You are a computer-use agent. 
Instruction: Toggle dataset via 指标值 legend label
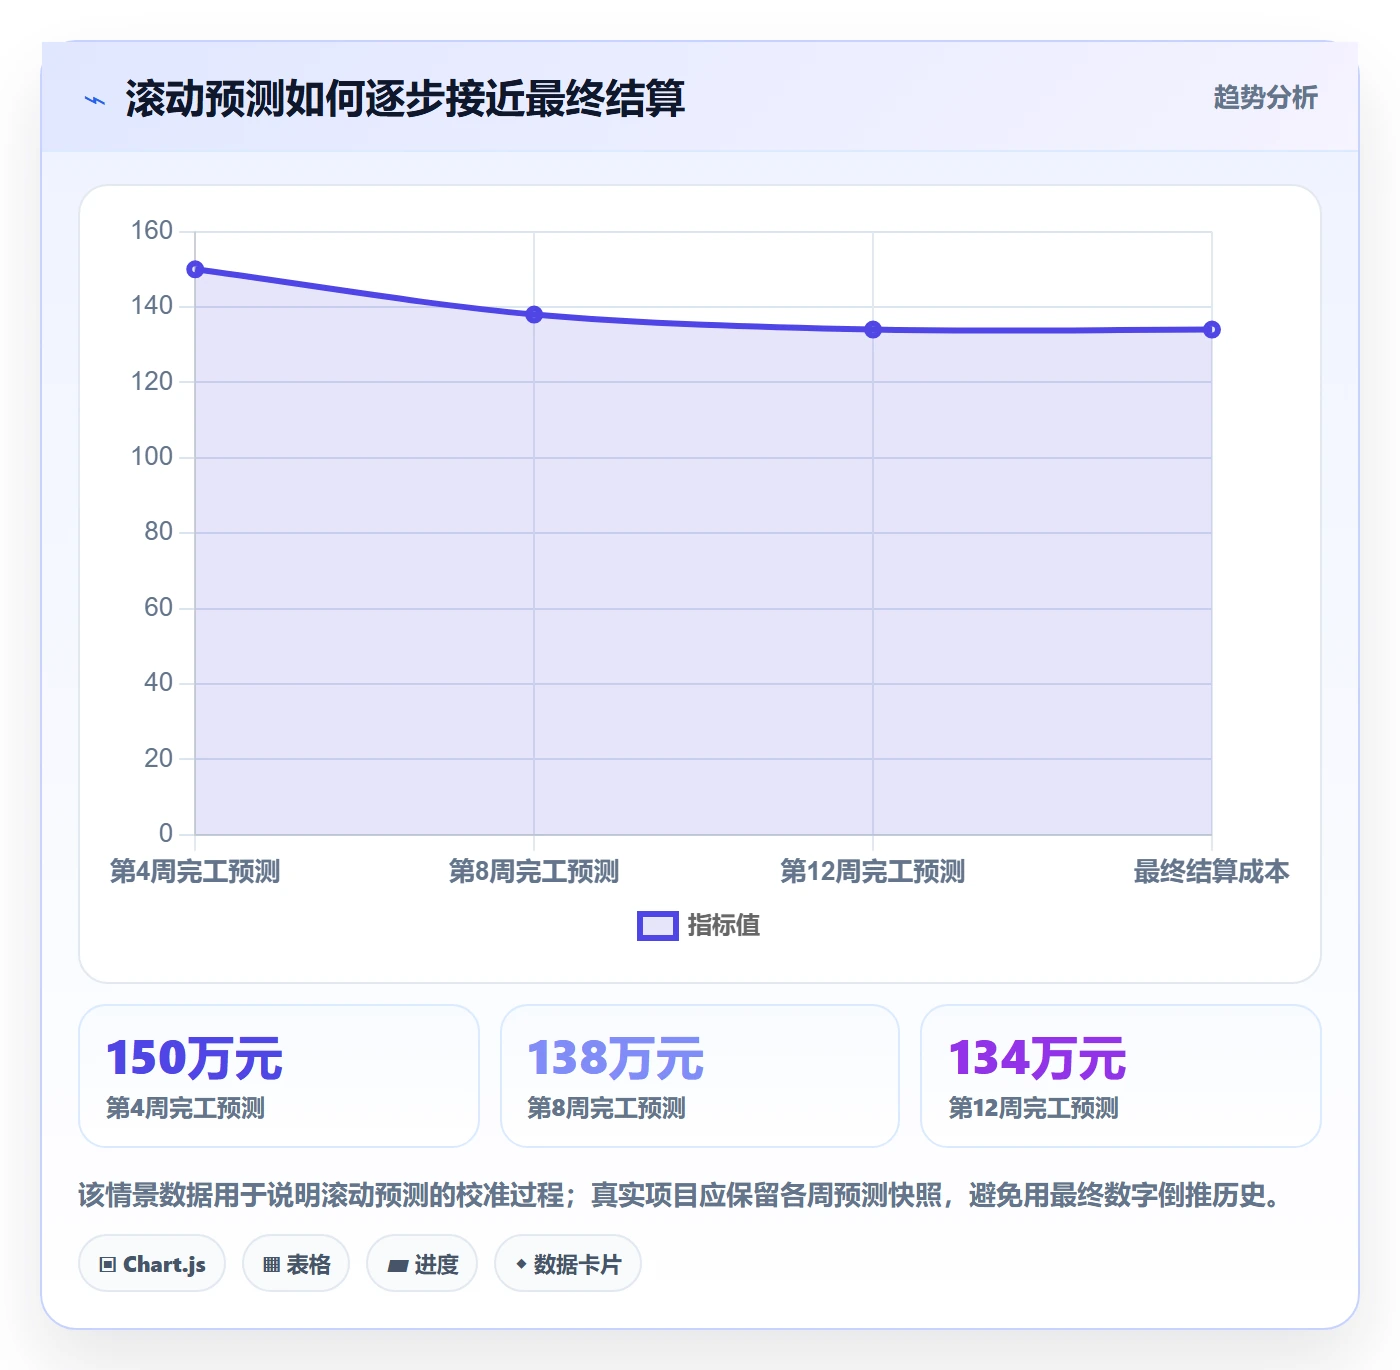pos(724,926)
